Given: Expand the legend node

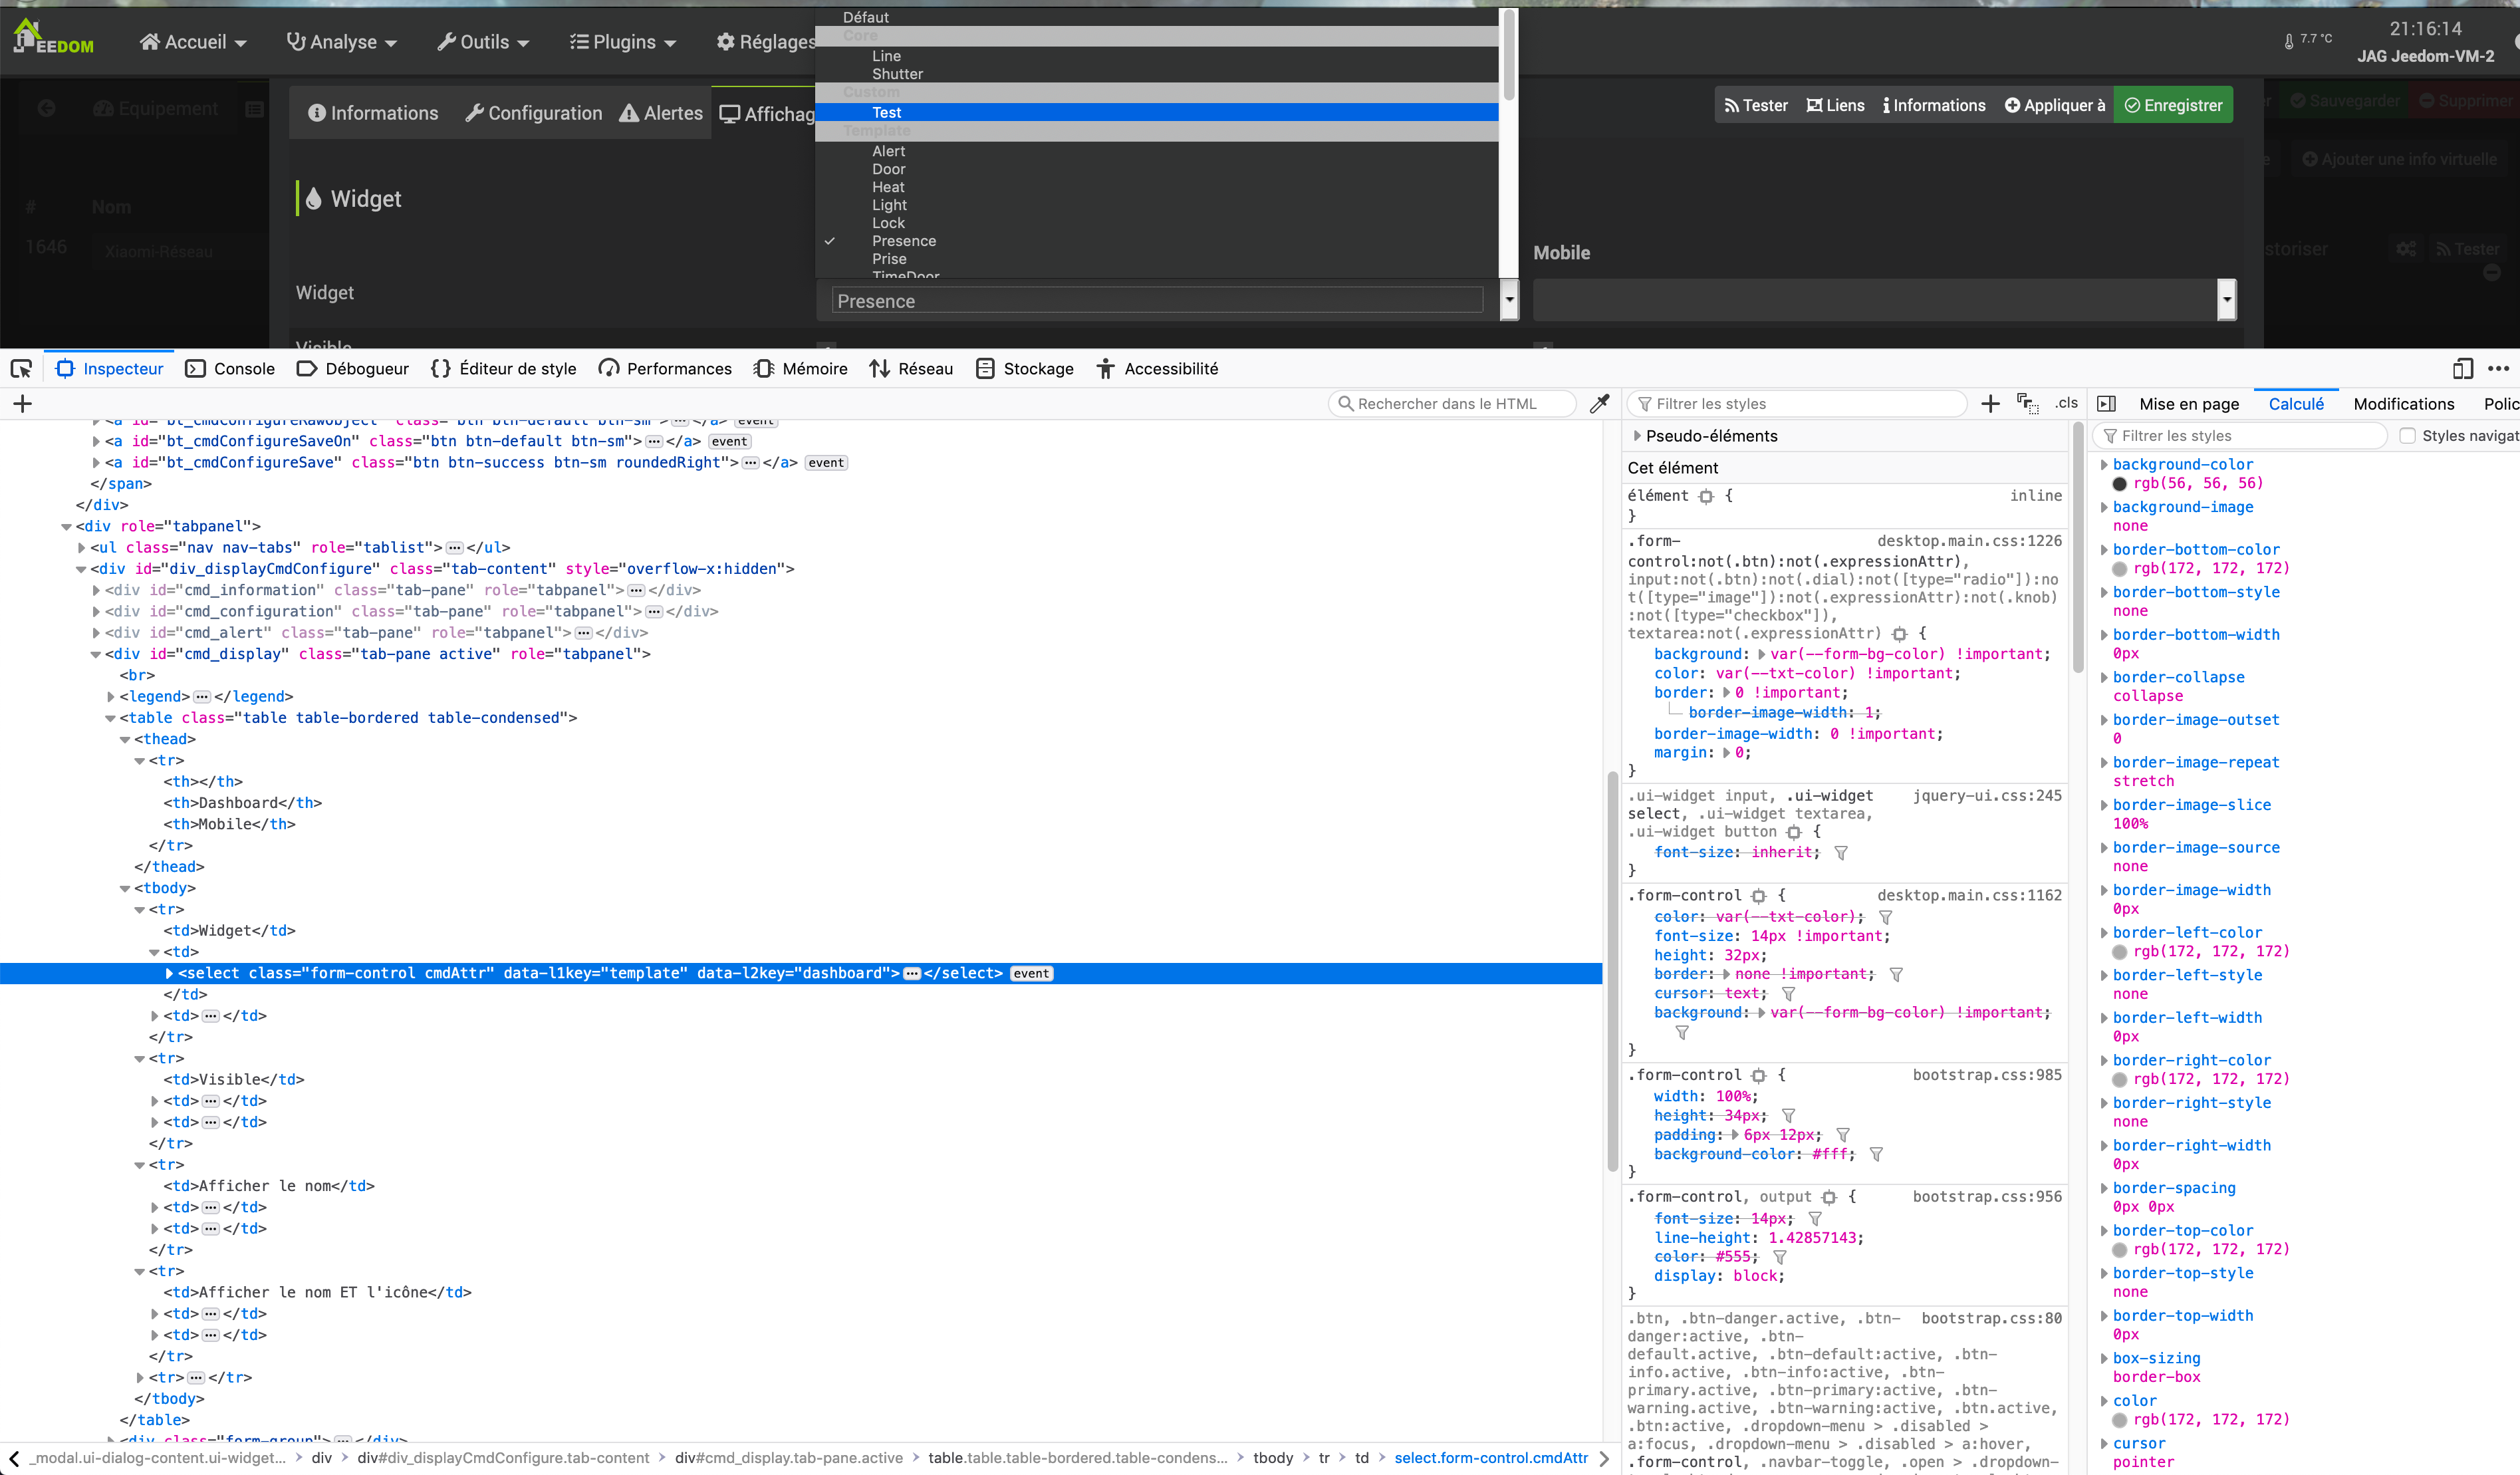Looking at the screenshot, I should (111, 697).
